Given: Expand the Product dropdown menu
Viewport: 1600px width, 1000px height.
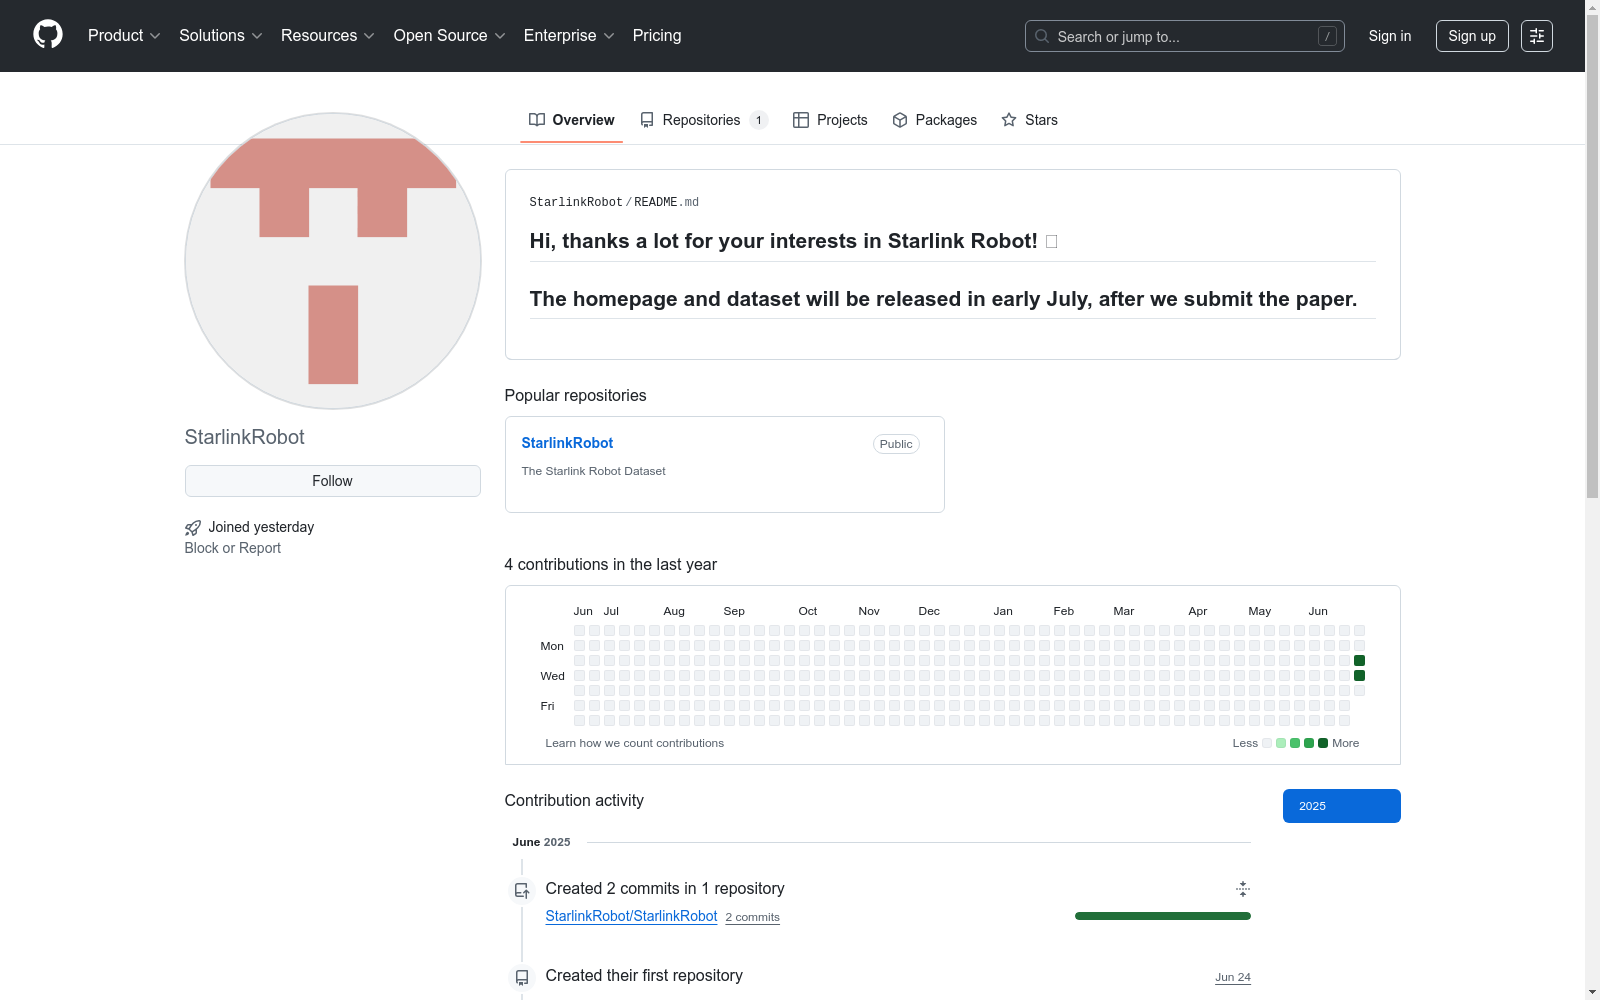Looking at the screenshot, I should (x=124, y=36).
